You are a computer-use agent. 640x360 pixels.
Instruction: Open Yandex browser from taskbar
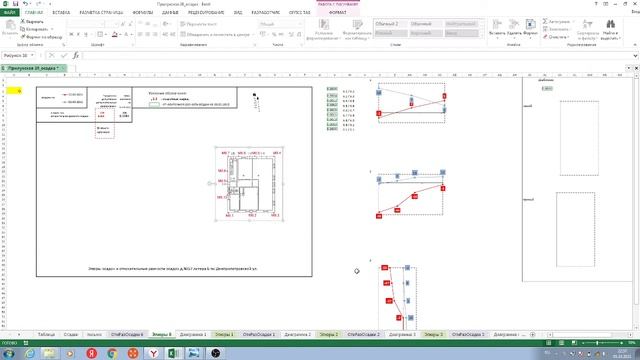point(153,353)
